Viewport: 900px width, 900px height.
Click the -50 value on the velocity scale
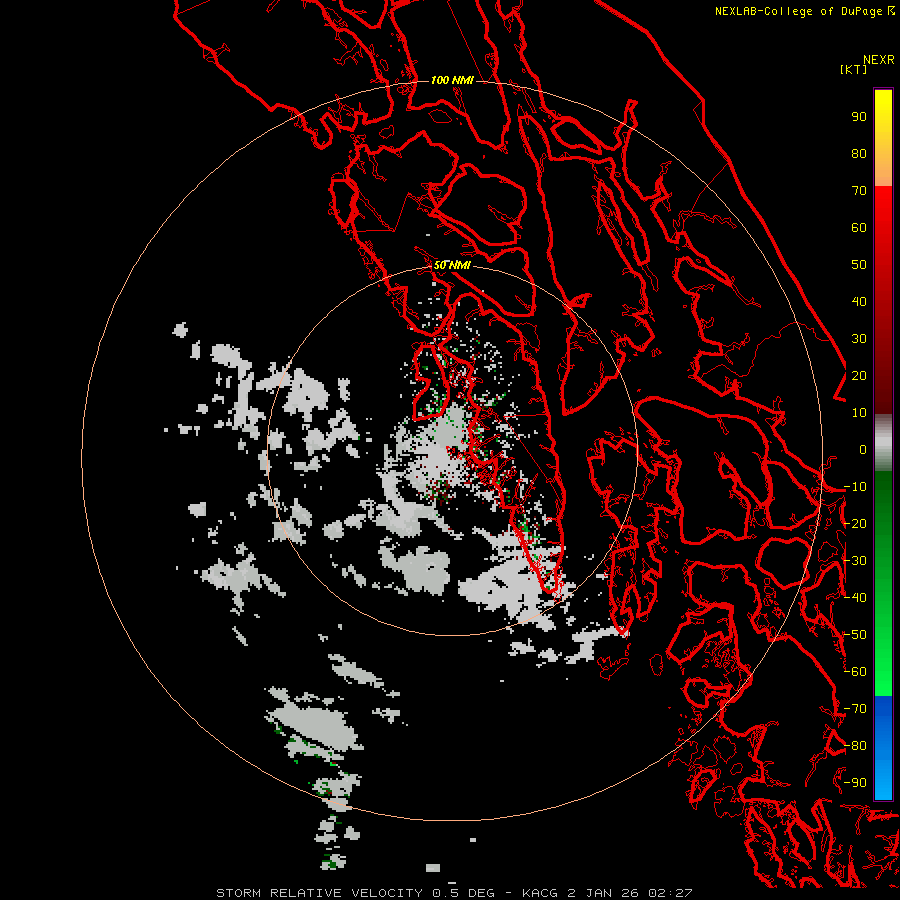tap(855, 635)
